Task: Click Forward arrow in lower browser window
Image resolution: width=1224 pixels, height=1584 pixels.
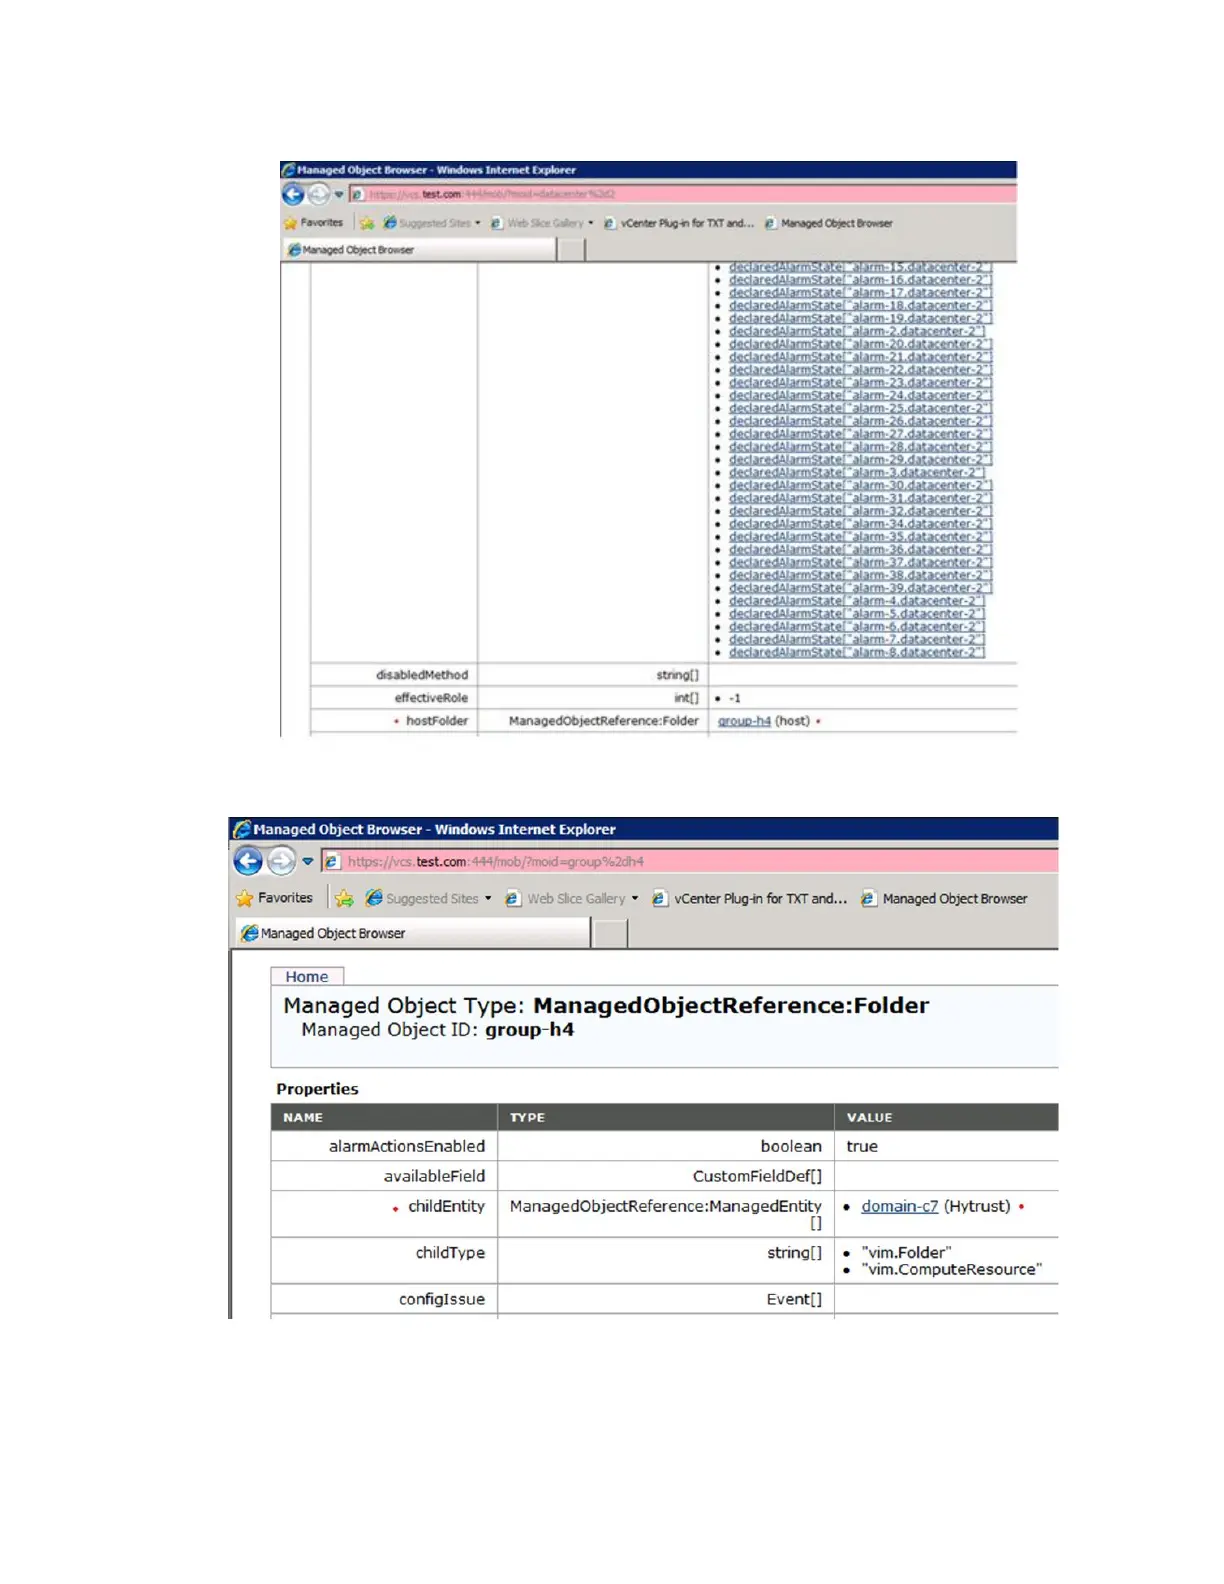Action: point(282,861)
